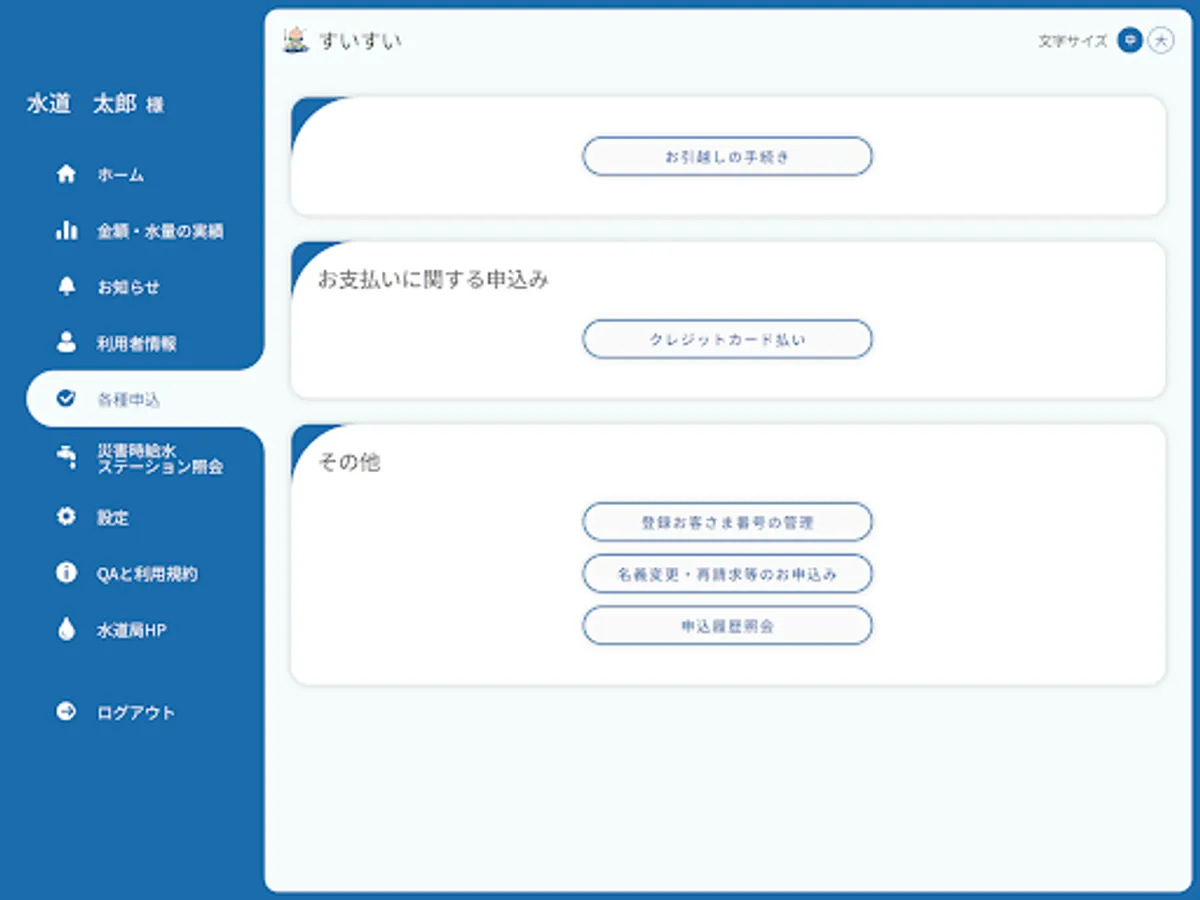Click the クレジットカード払い button

pos(727,339)
